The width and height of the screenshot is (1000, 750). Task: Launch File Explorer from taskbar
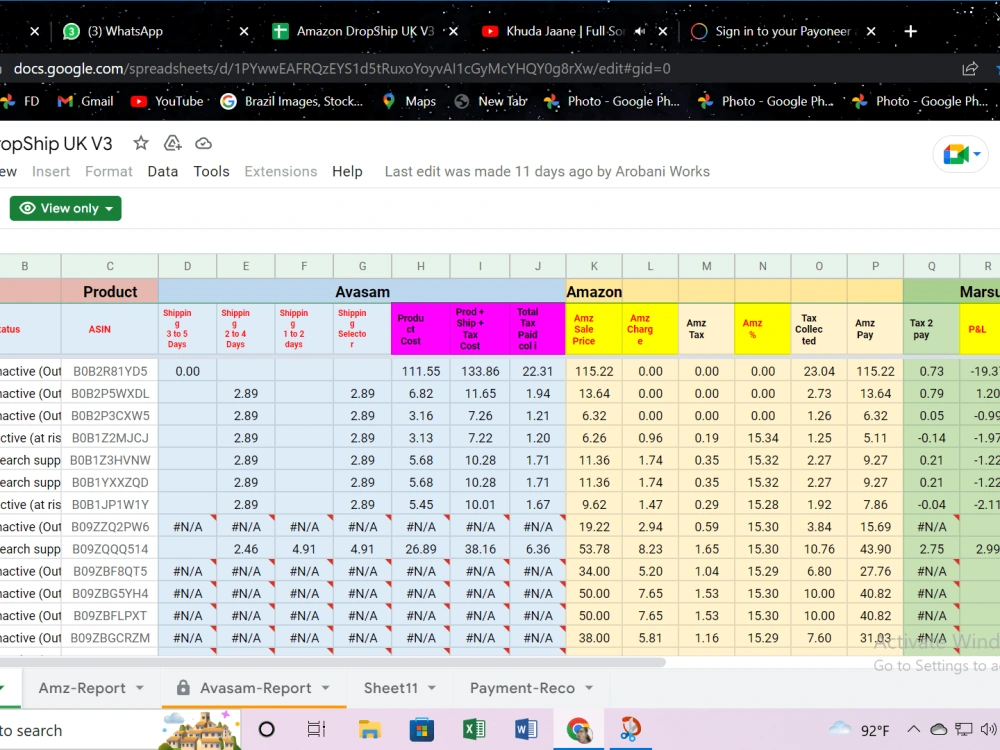[370, 729]
